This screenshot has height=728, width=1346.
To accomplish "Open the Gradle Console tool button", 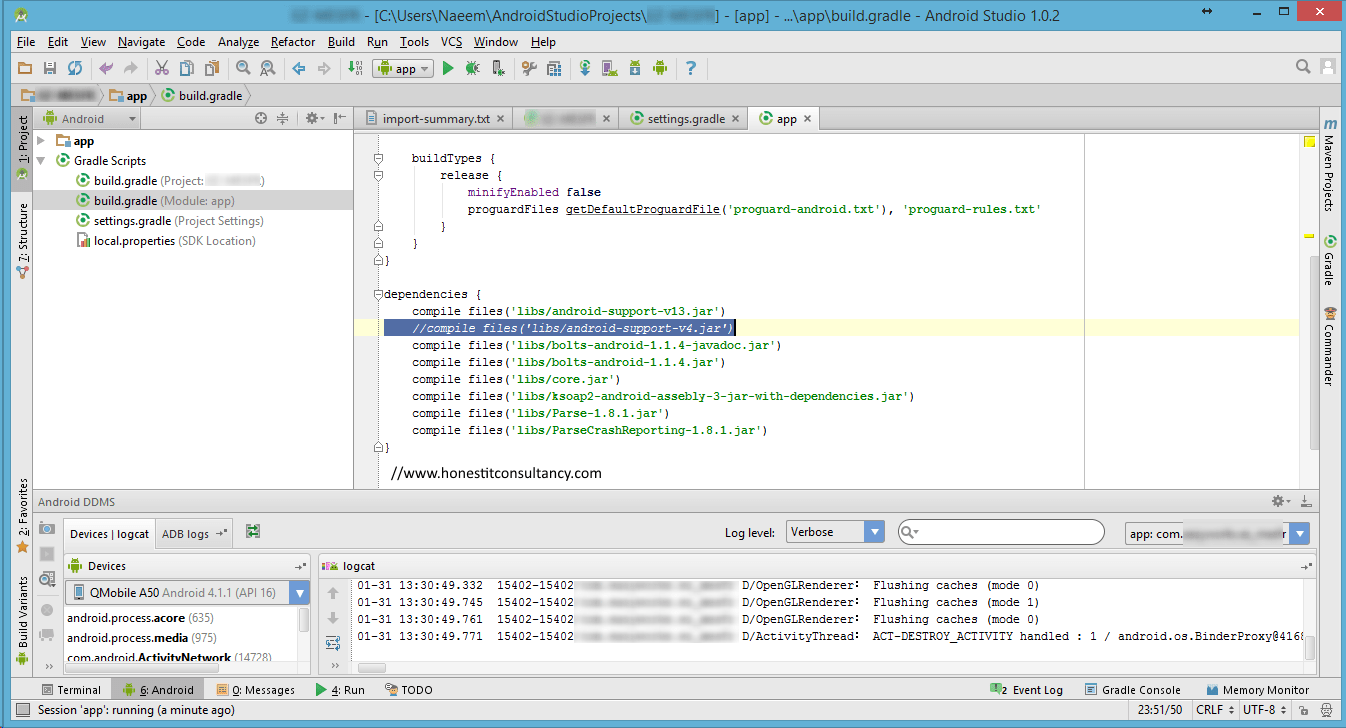I will 1132,689.
